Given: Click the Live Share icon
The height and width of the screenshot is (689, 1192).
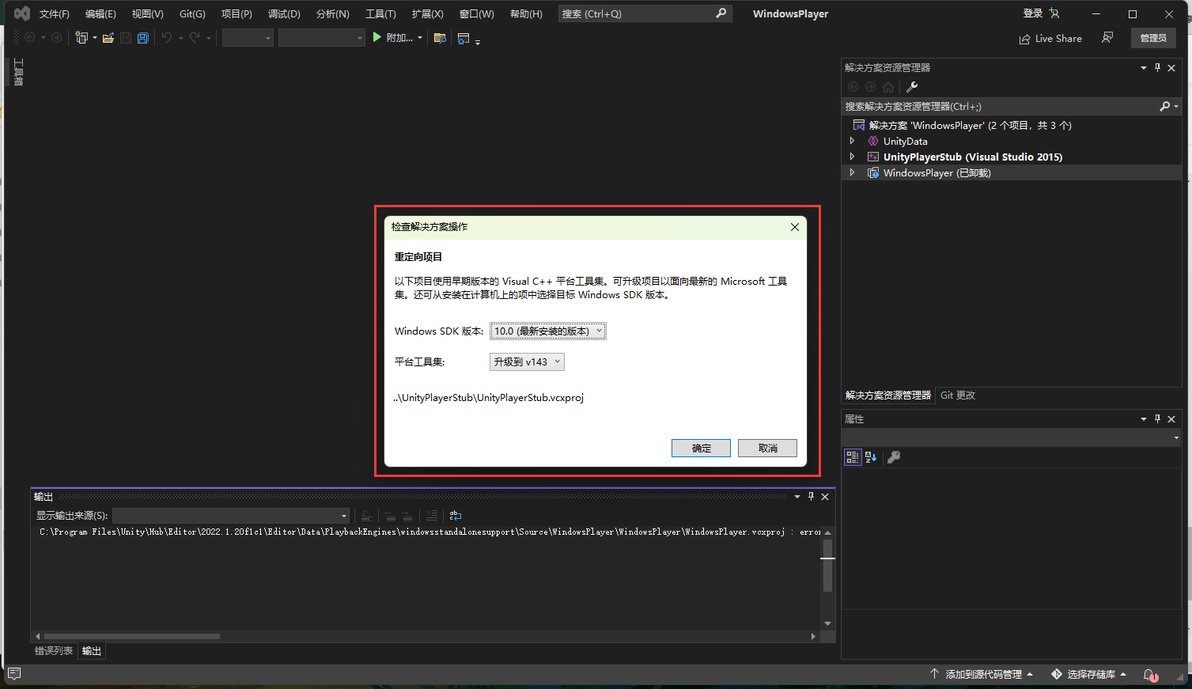Looking at the screenshot, I should 1025,39.
